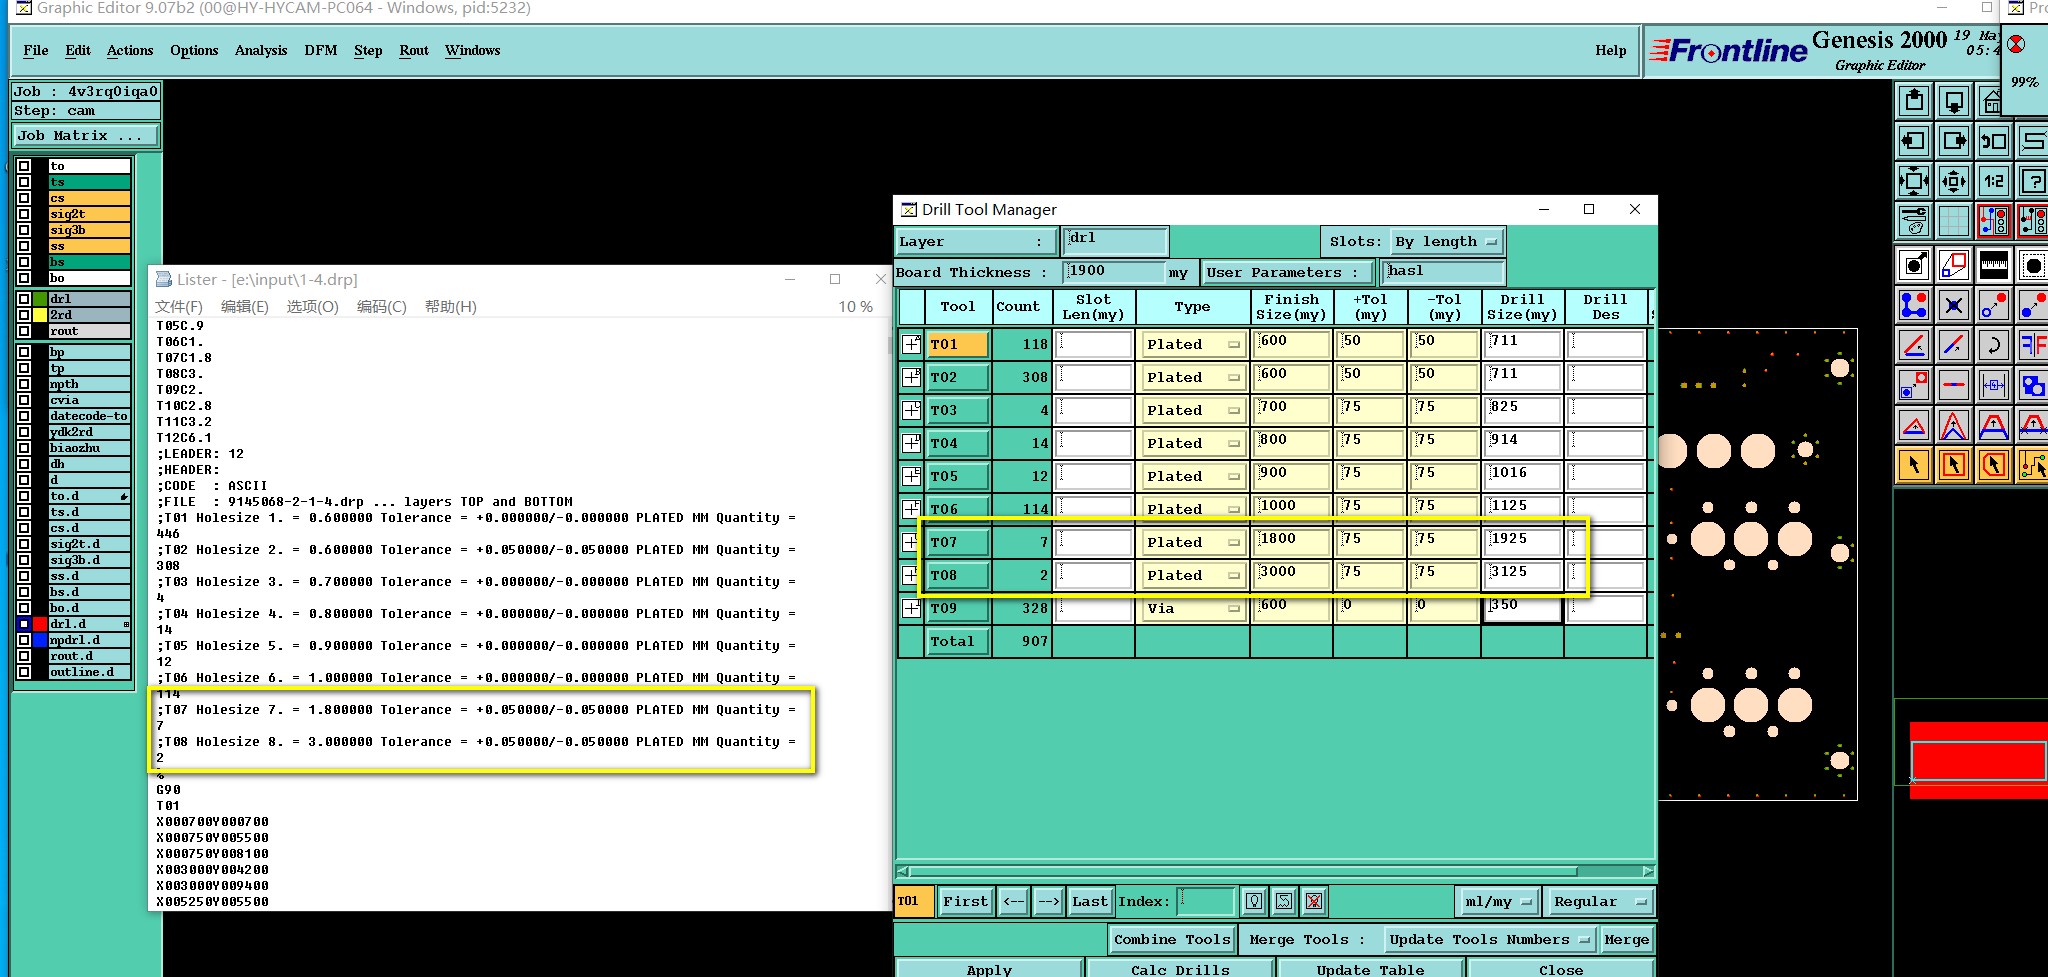The height and width of the screenshot is (977, 2048).
Task: Click the pan up view icon
Action: pos(1914,101)
